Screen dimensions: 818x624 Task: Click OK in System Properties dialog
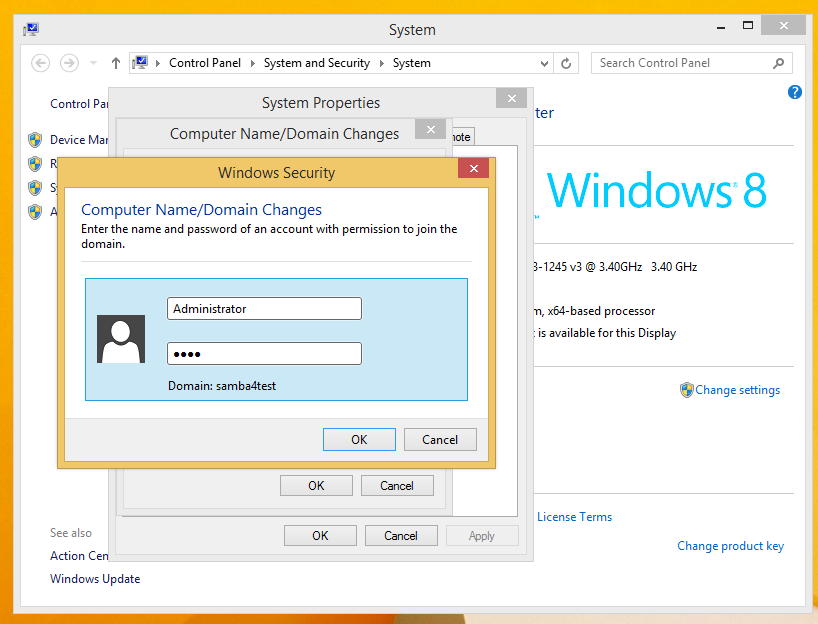pyautogui.click(x=320, y=536)
